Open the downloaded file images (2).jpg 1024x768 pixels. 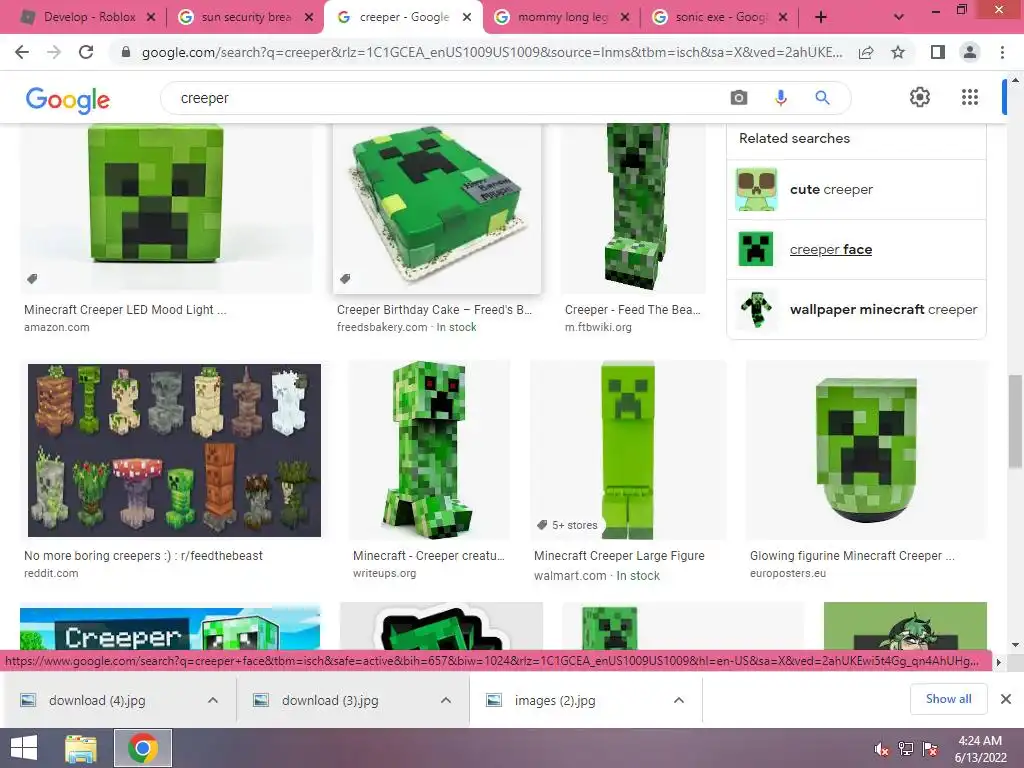click(x=554, y=700)
